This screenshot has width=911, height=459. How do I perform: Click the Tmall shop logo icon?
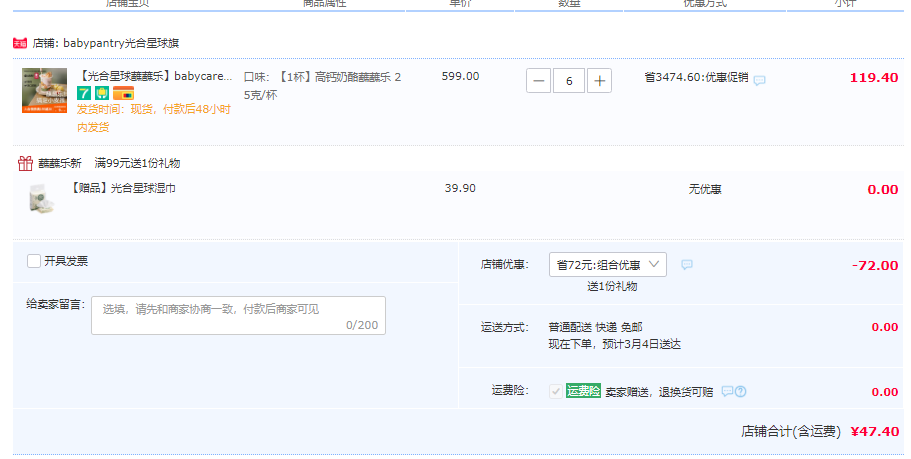(x=20, y=43)
